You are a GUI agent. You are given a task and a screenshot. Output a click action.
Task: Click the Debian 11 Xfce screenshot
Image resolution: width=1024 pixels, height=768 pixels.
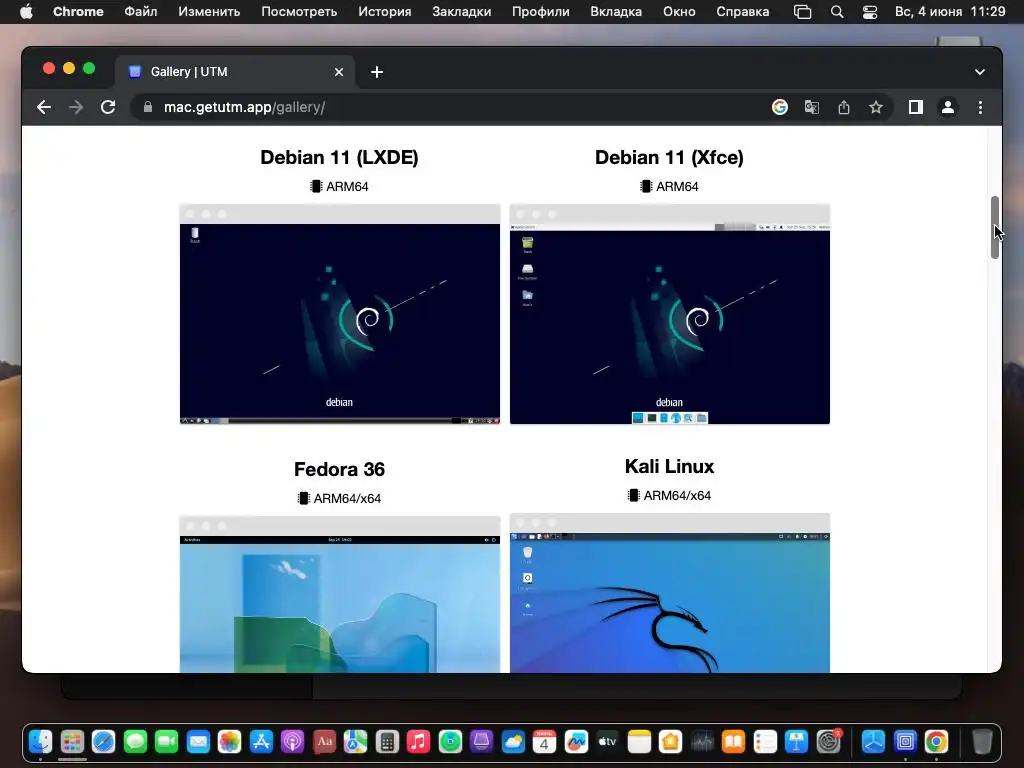point(670,314)
